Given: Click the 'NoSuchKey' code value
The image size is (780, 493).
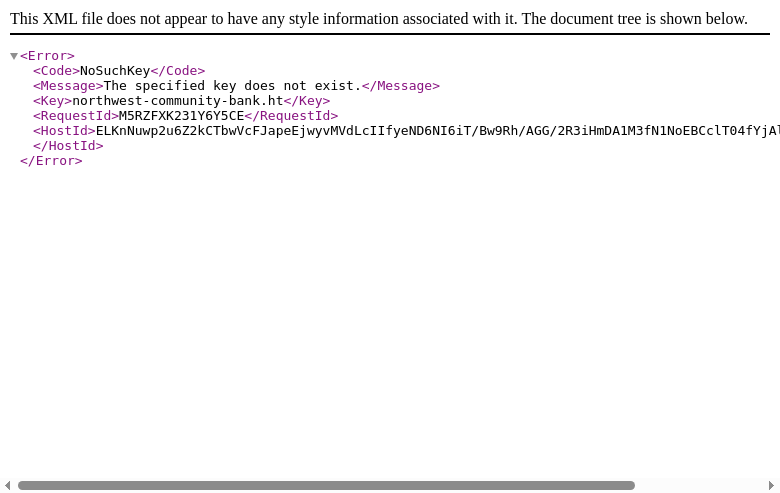Looking at the screenshot, I should point(115,71).
